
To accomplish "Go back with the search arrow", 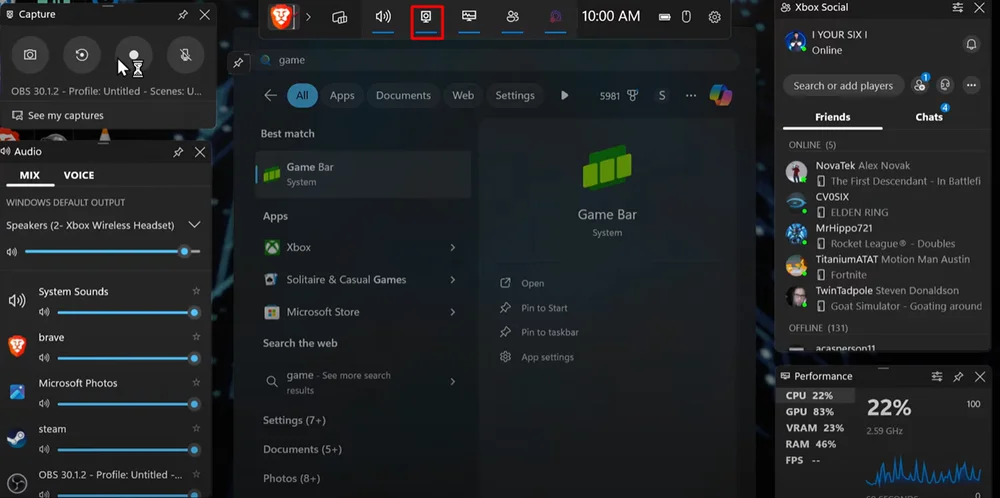I will [270, 96].
